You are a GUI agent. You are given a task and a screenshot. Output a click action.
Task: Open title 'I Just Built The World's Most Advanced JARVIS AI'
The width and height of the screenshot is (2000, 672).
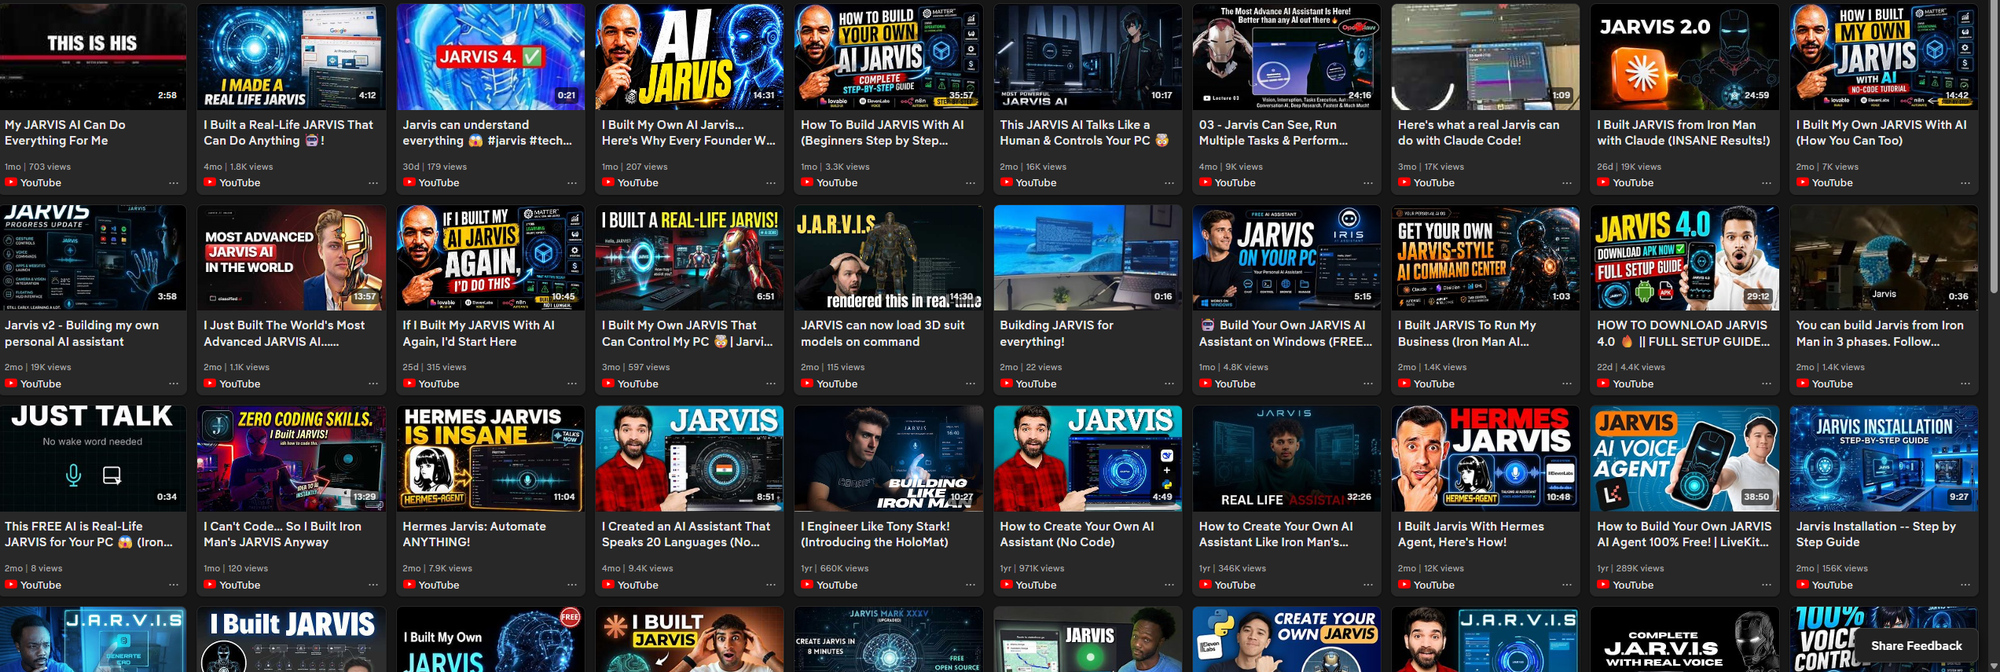[284, 333]
